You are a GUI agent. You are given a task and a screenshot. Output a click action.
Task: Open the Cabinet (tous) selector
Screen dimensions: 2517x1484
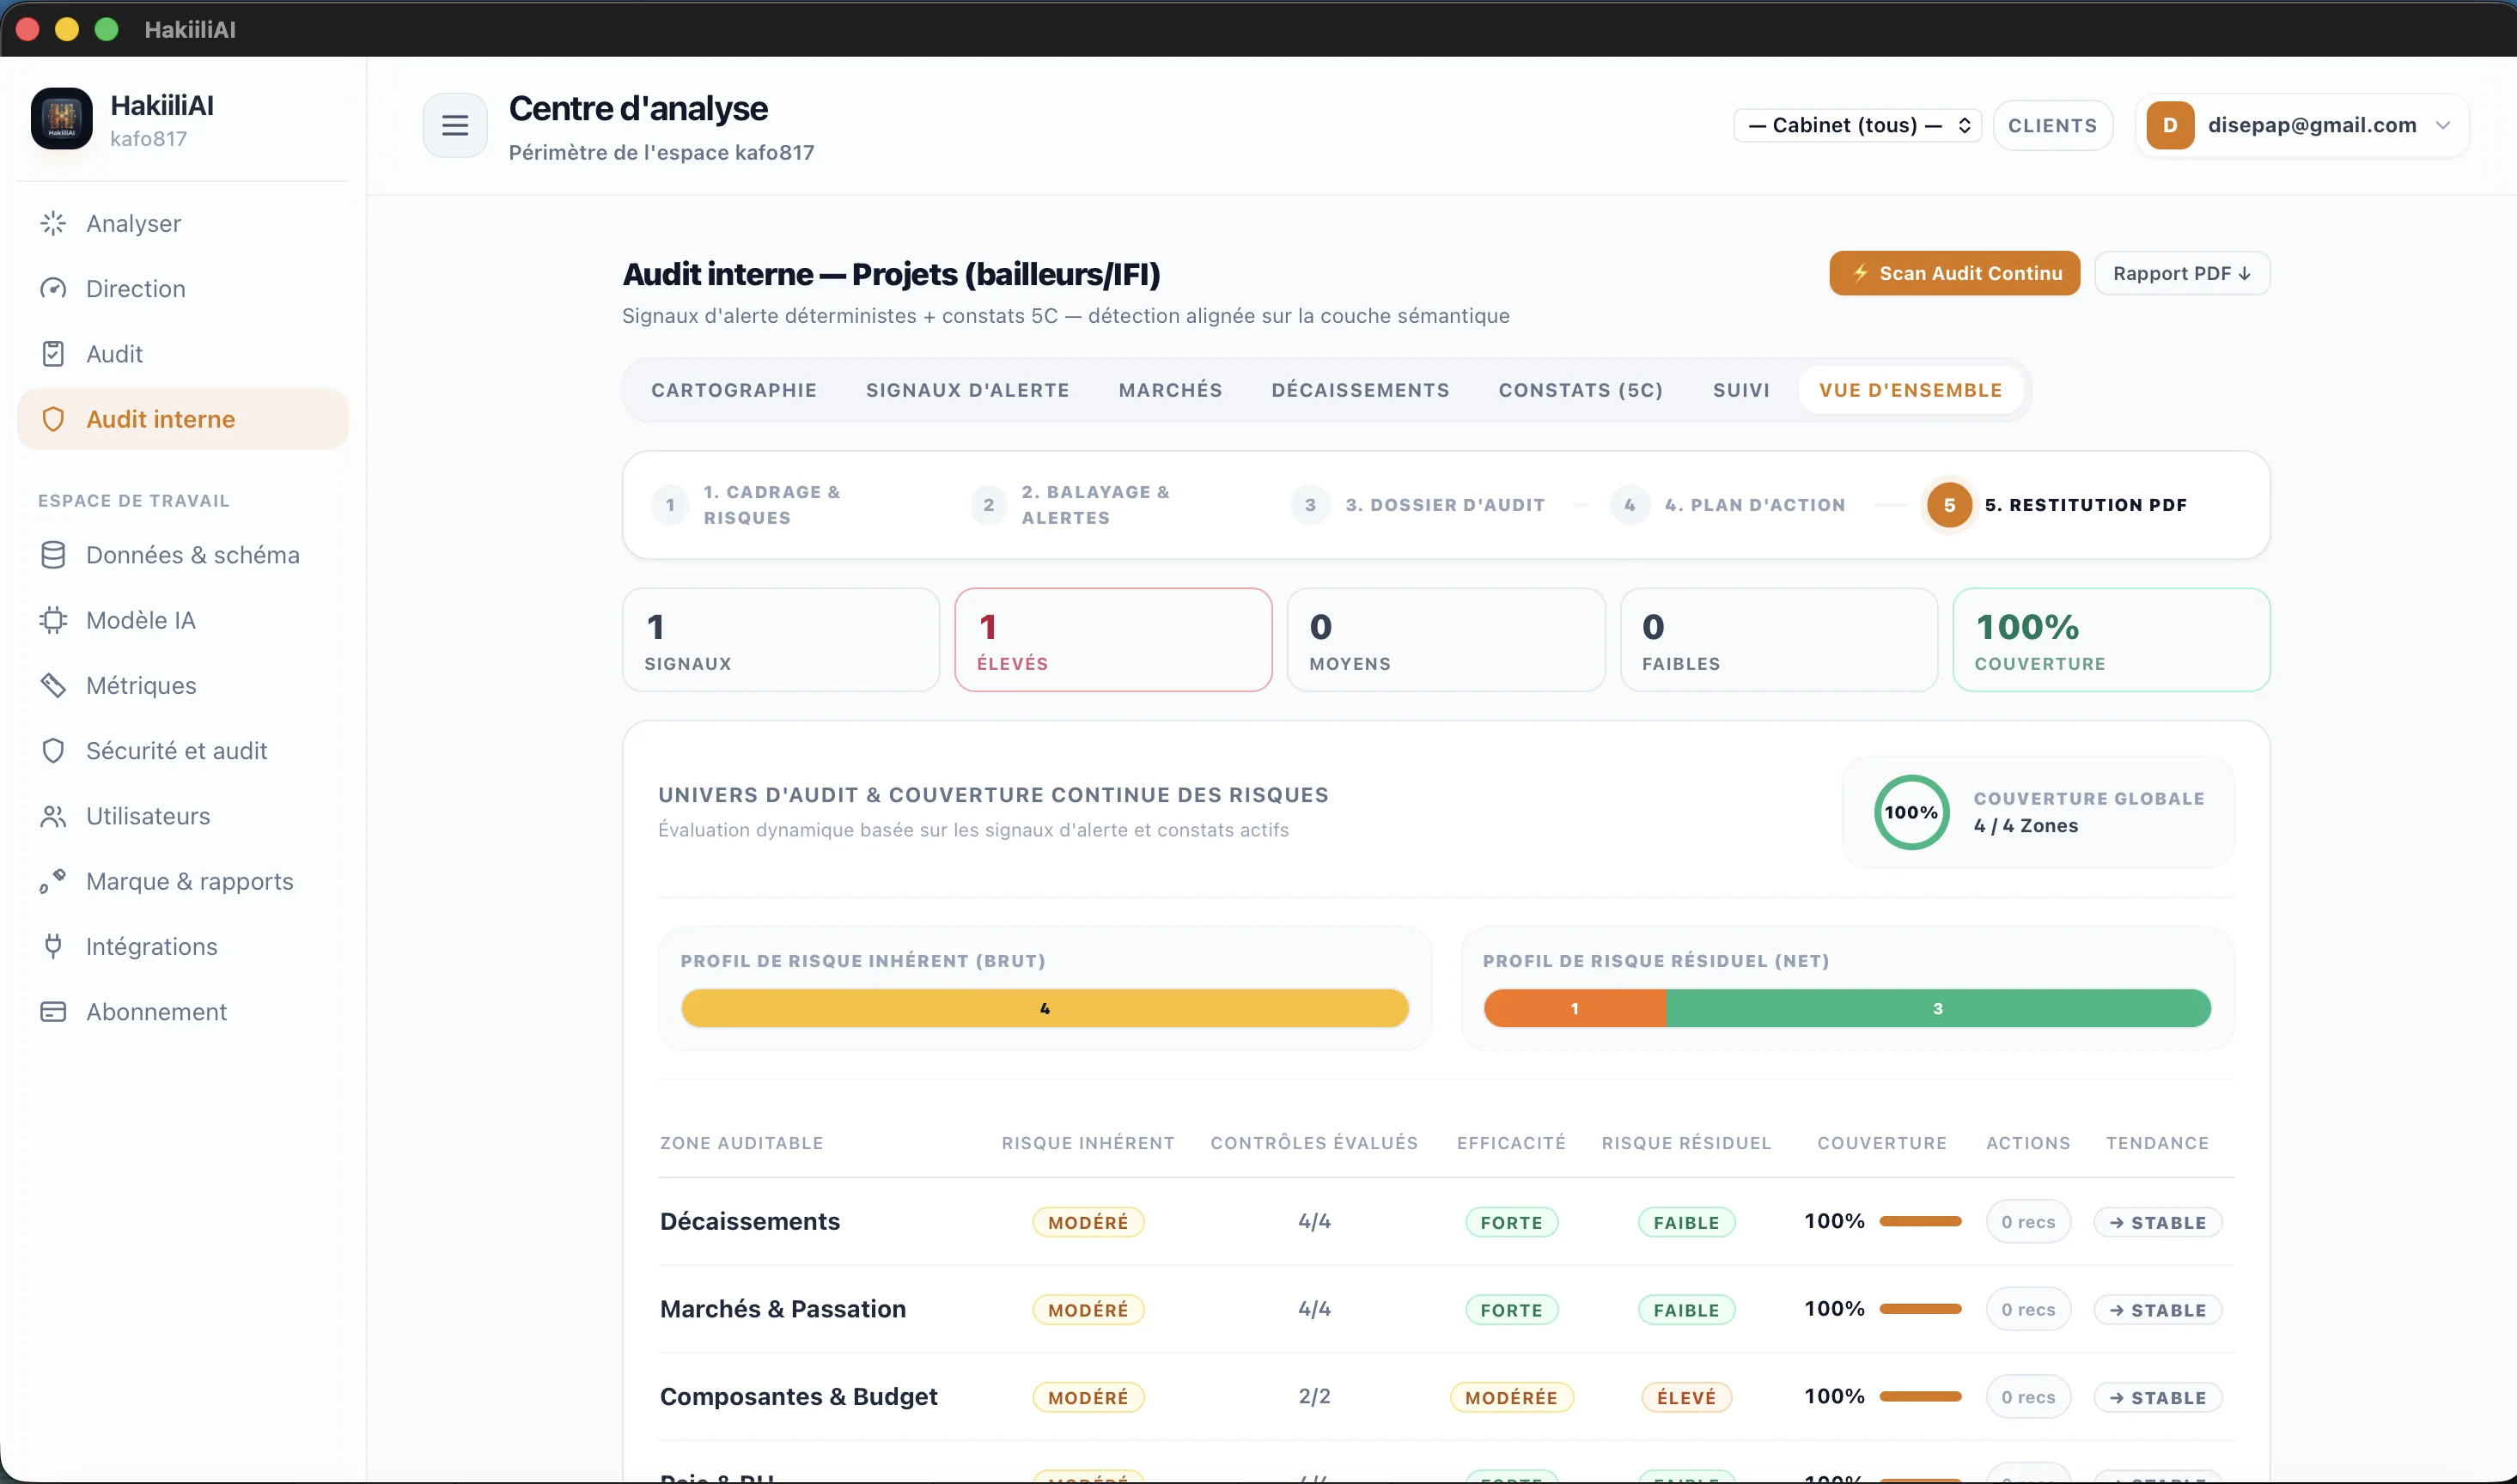coord(1857,125)
